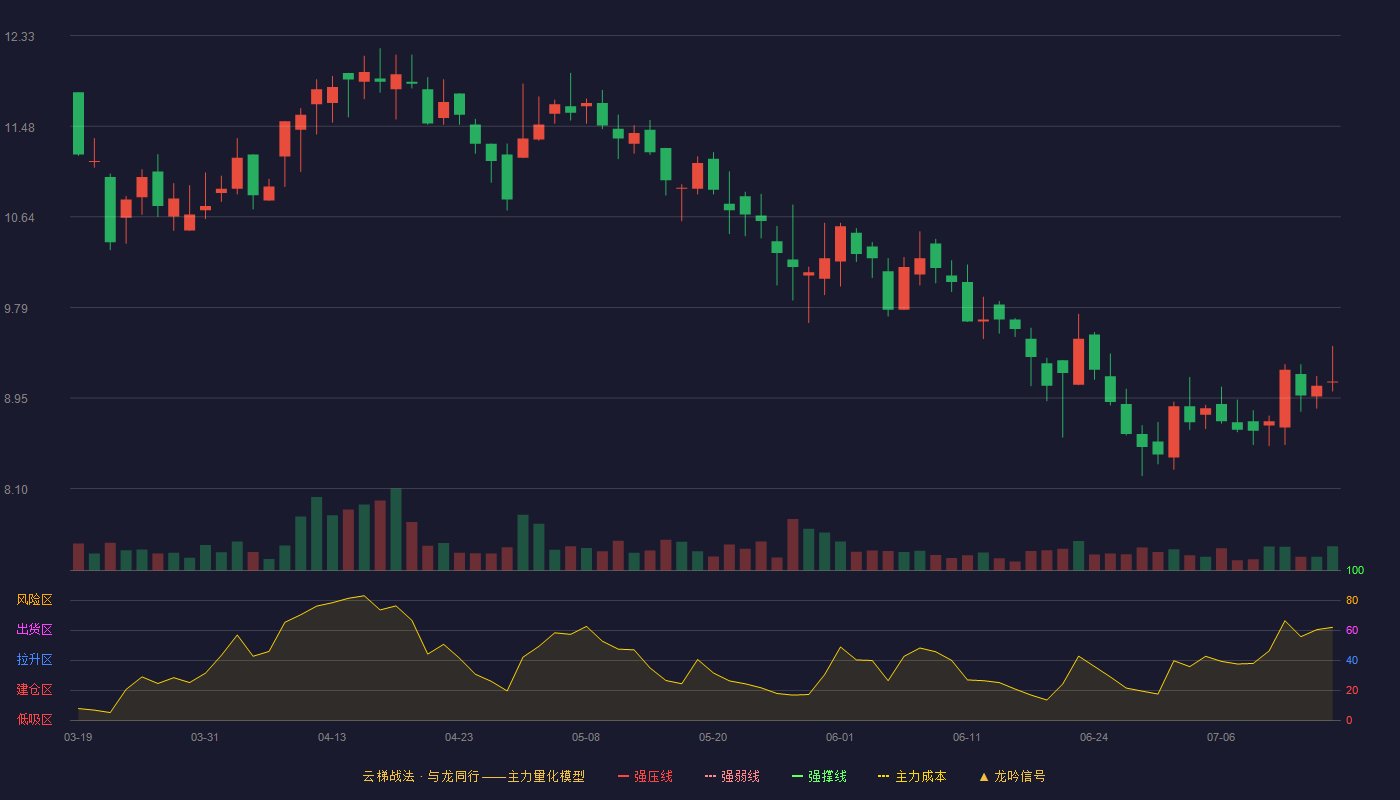Select the 风险区 zone label
Screen dimensions: 1400x800
34,600
